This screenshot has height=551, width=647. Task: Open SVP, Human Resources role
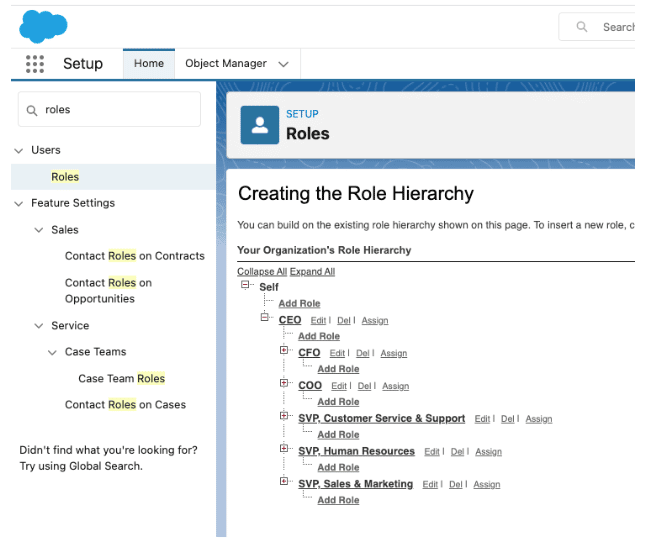(357, 452)
